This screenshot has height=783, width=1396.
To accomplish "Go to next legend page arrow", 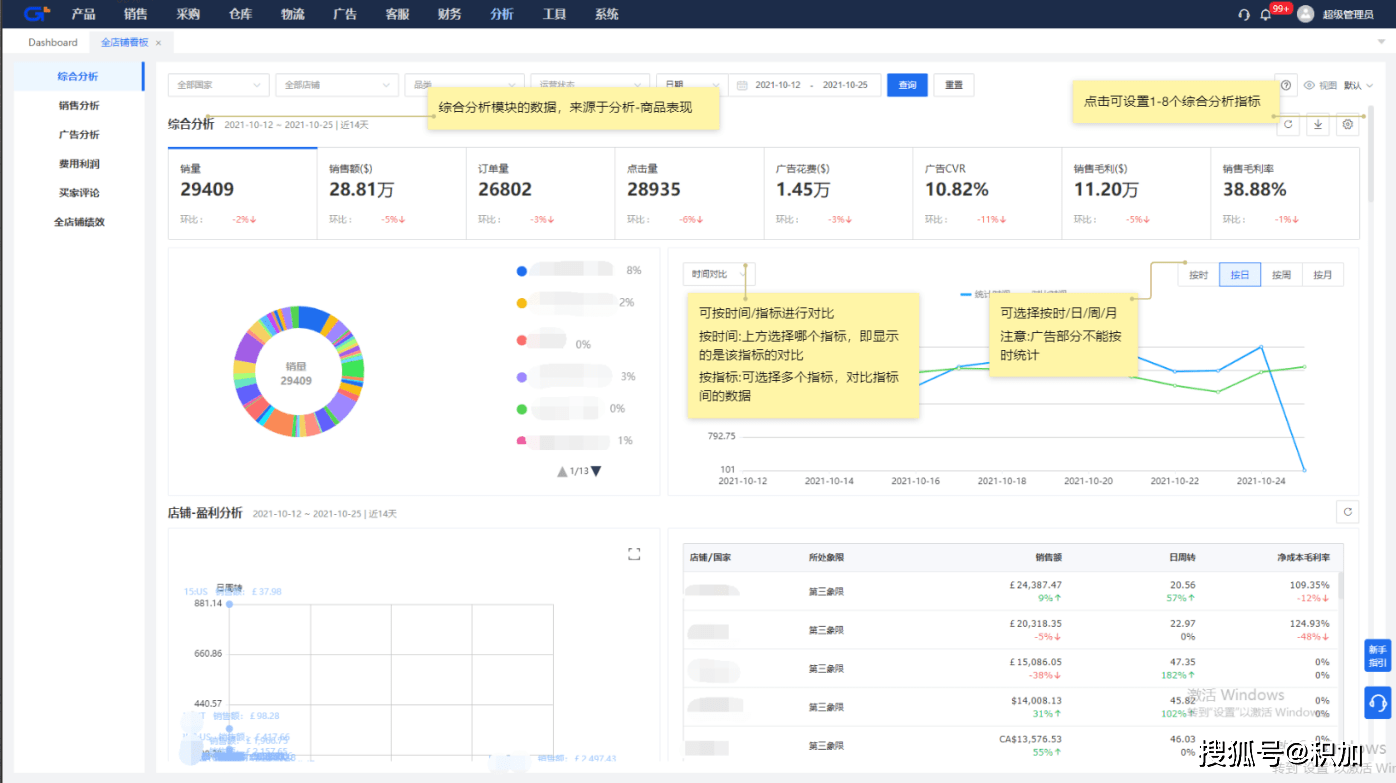I will 596,471.
